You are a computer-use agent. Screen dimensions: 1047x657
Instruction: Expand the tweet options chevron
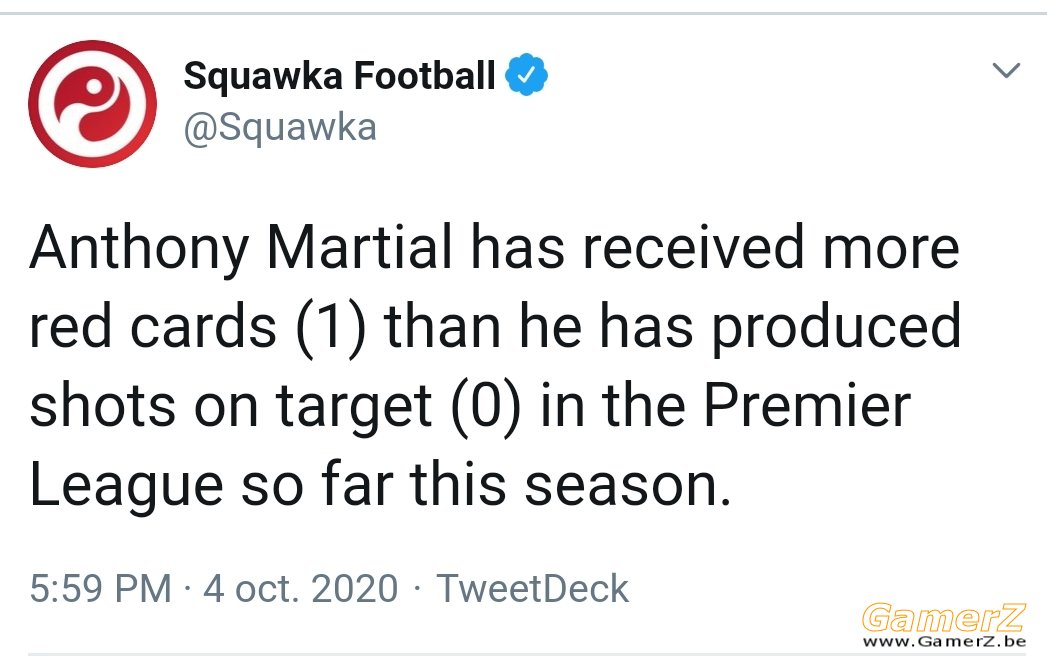point(1006,70)
